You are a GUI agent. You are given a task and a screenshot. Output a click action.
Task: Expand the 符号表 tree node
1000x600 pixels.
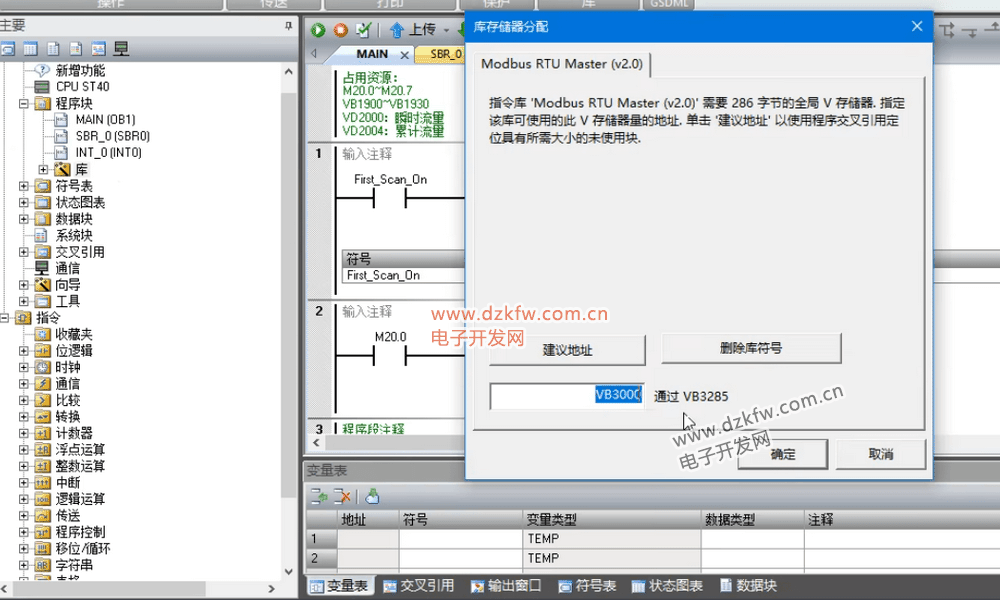24,186
